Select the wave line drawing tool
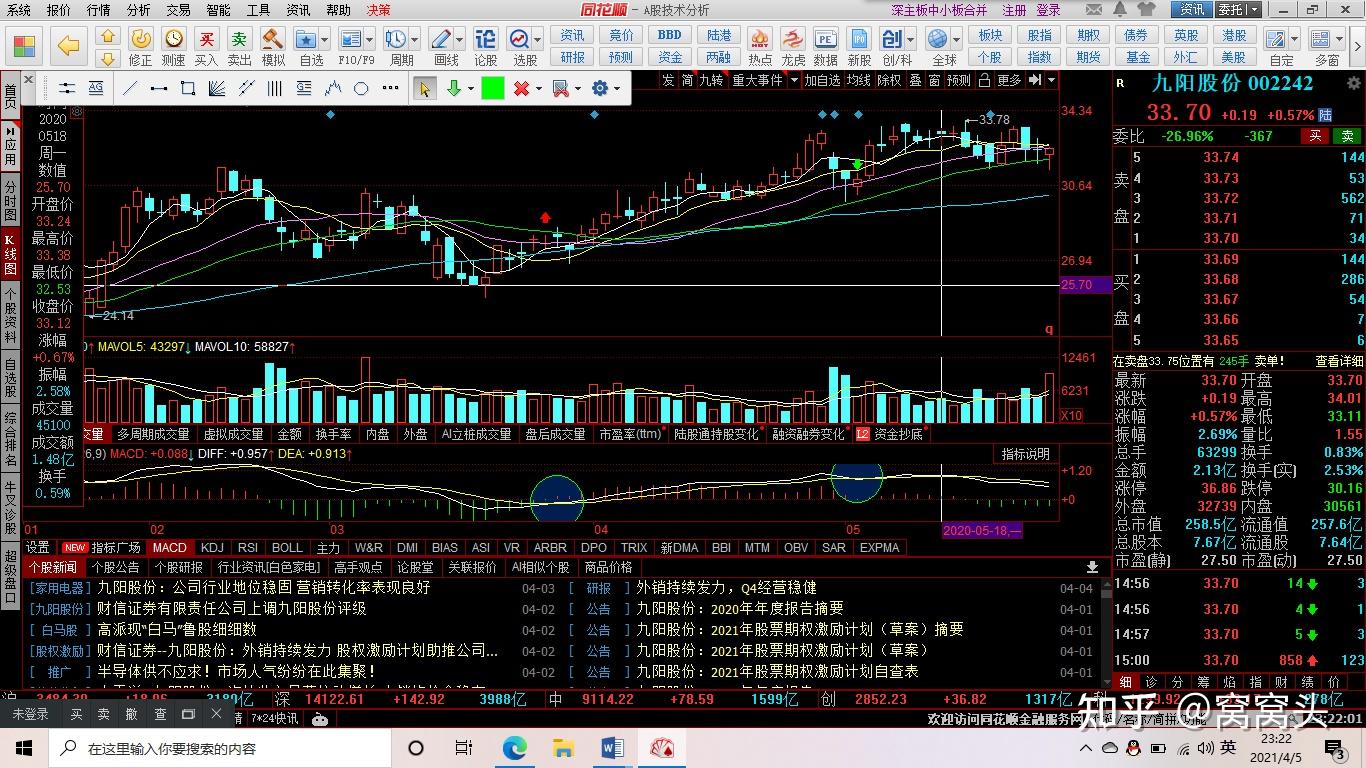This screenshot has width=1366, height=768. pos(332,88)
